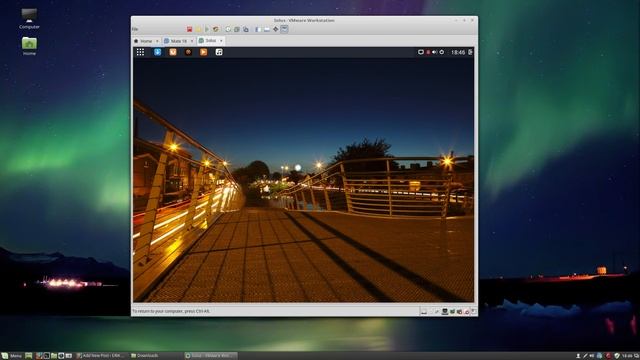Toggle the thumbnail bar icon in toolbar
640x360 pixels.
[267, 29]
